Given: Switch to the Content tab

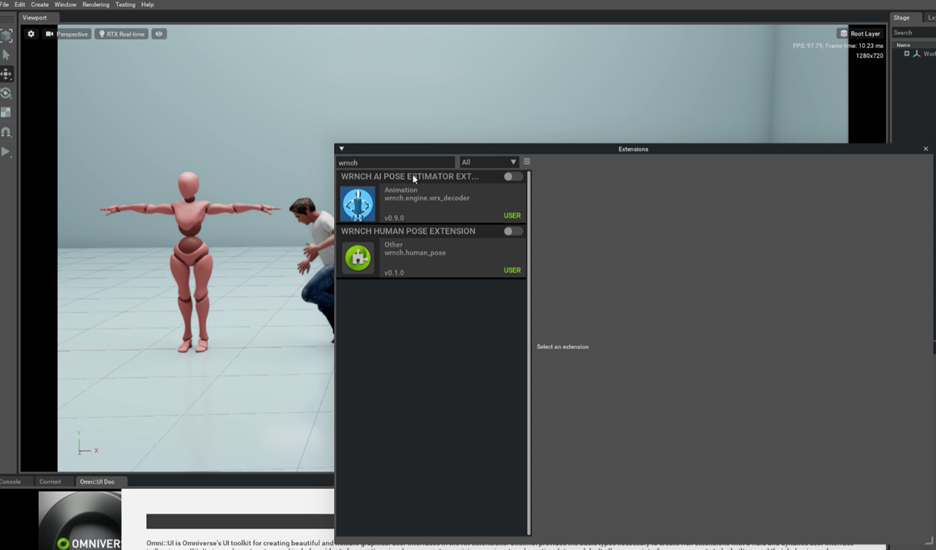Looking at the screenshot, I should click(x=50, y=482).
